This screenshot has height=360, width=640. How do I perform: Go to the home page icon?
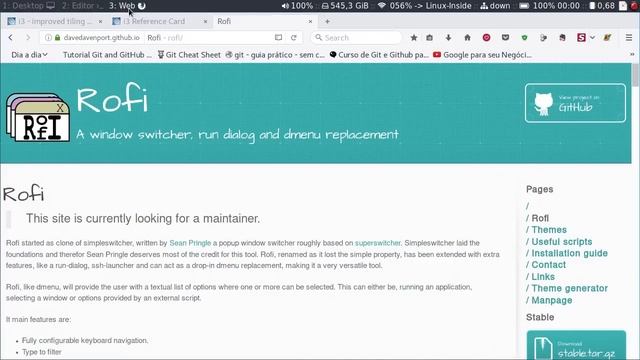467,38
